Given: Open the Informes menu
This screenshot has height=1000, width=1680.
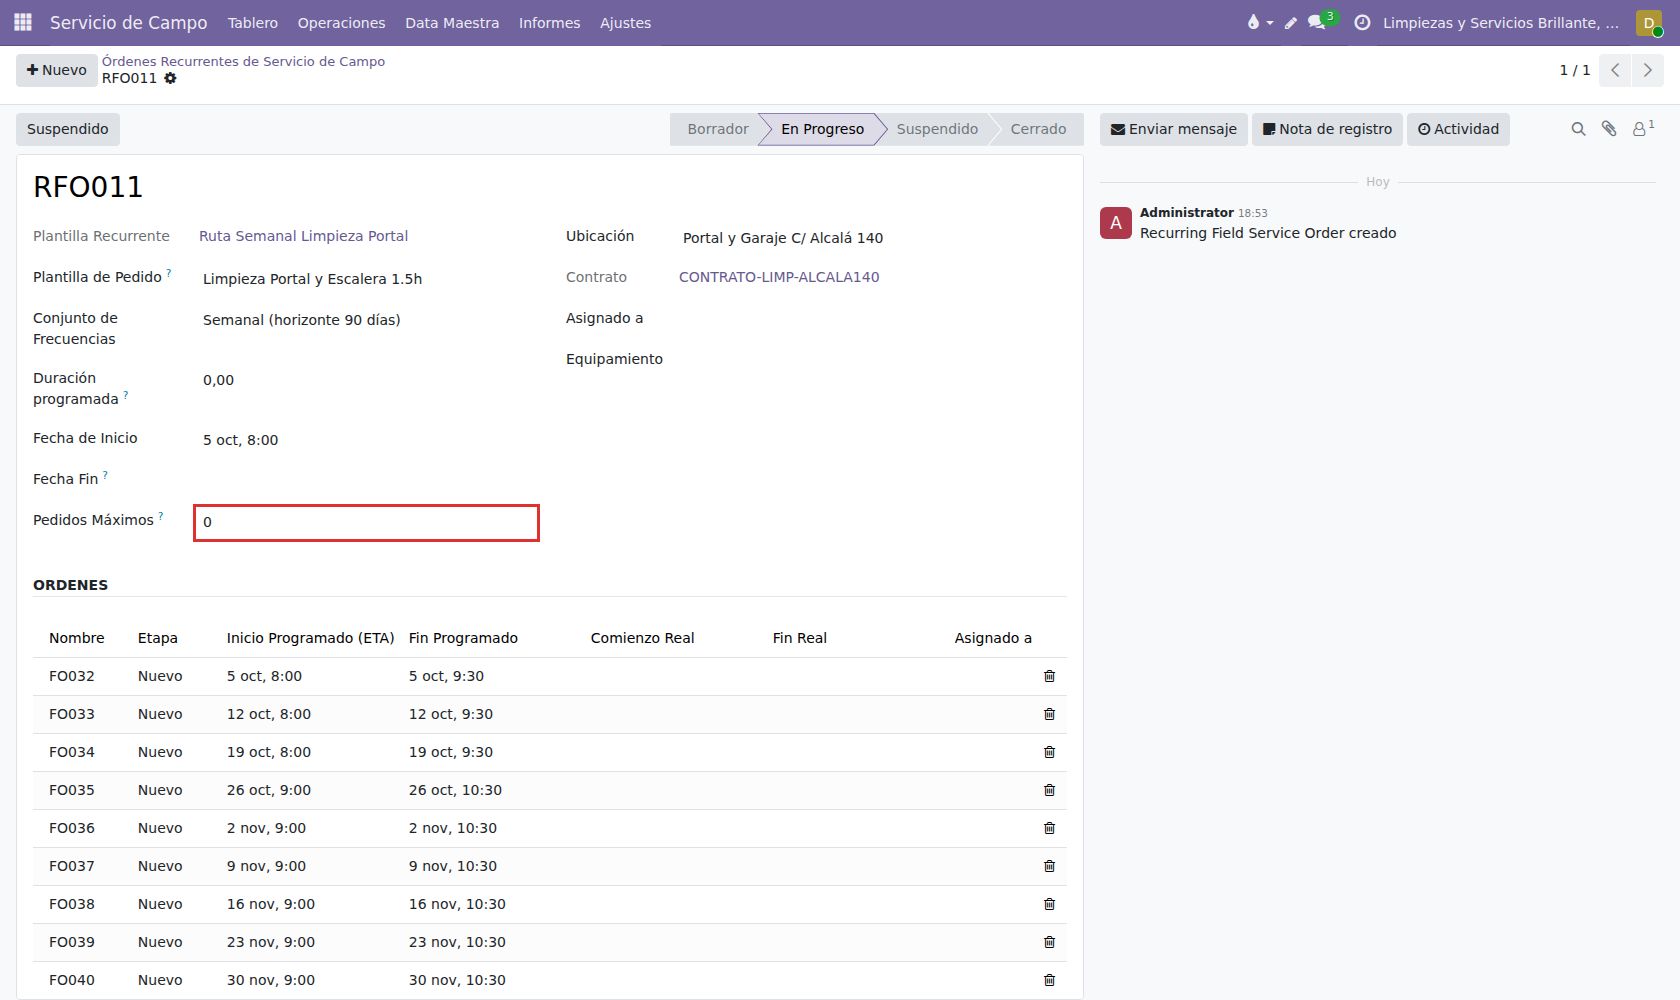Looking at the screenshot, I should pyautogui.click(x=549, y=22).
